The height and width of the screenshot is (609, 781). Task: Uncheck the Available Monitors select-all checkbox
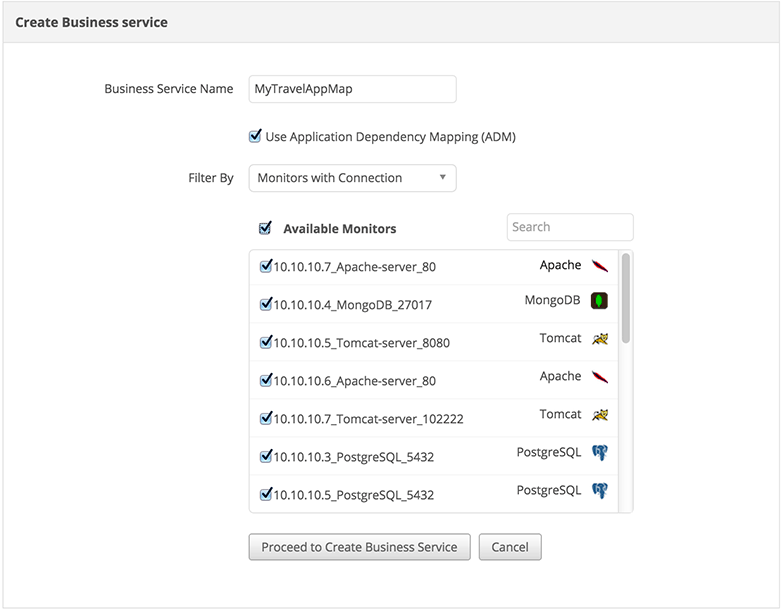click(265, 228)
